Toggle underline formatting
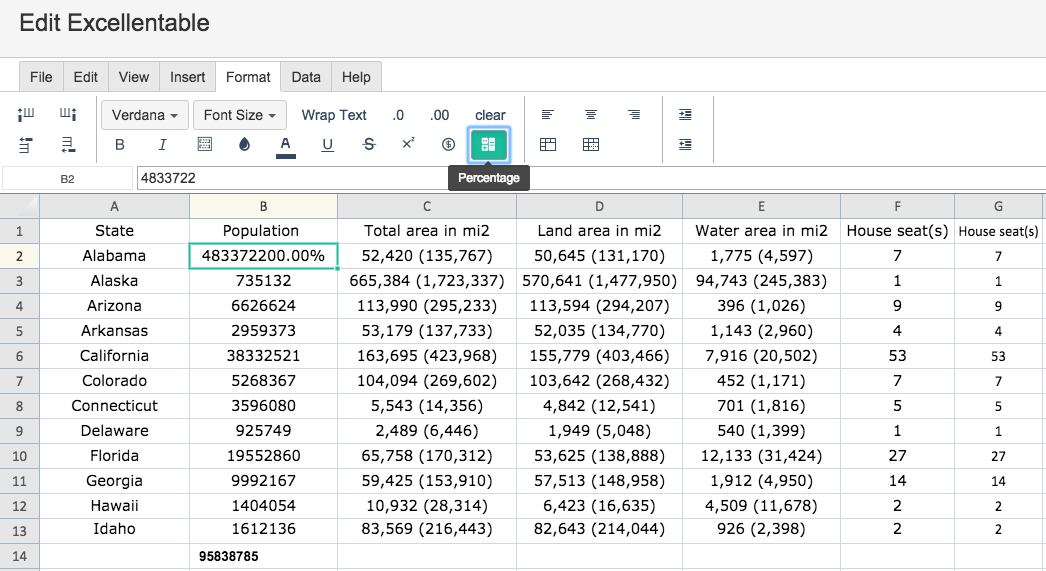 pos(328,145)
